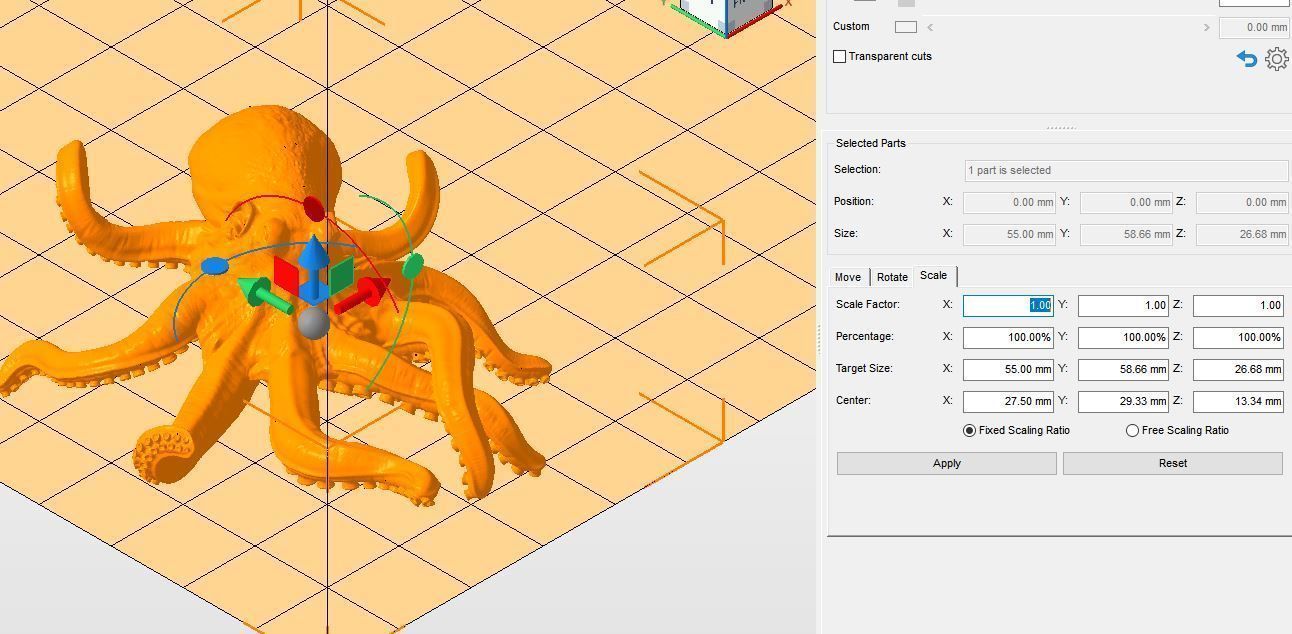Click the Reset button
The width and height of the screenshot is (1292, 634).
[1173, 463]
